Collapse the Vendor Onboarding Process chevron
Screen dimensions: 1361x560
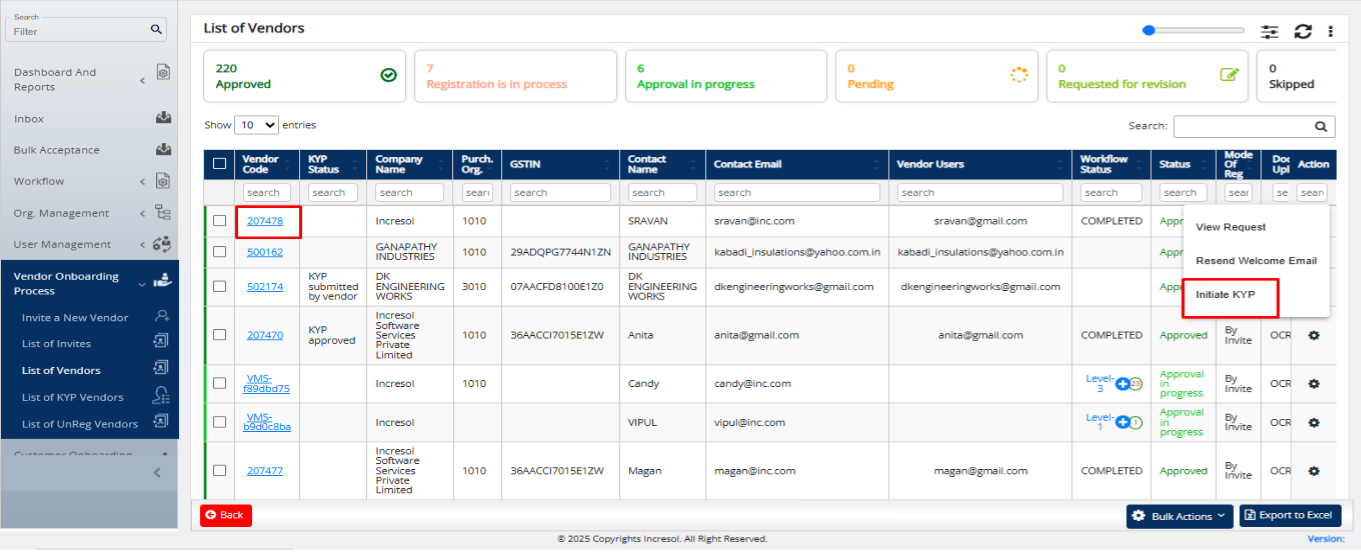tap(142, 284)
